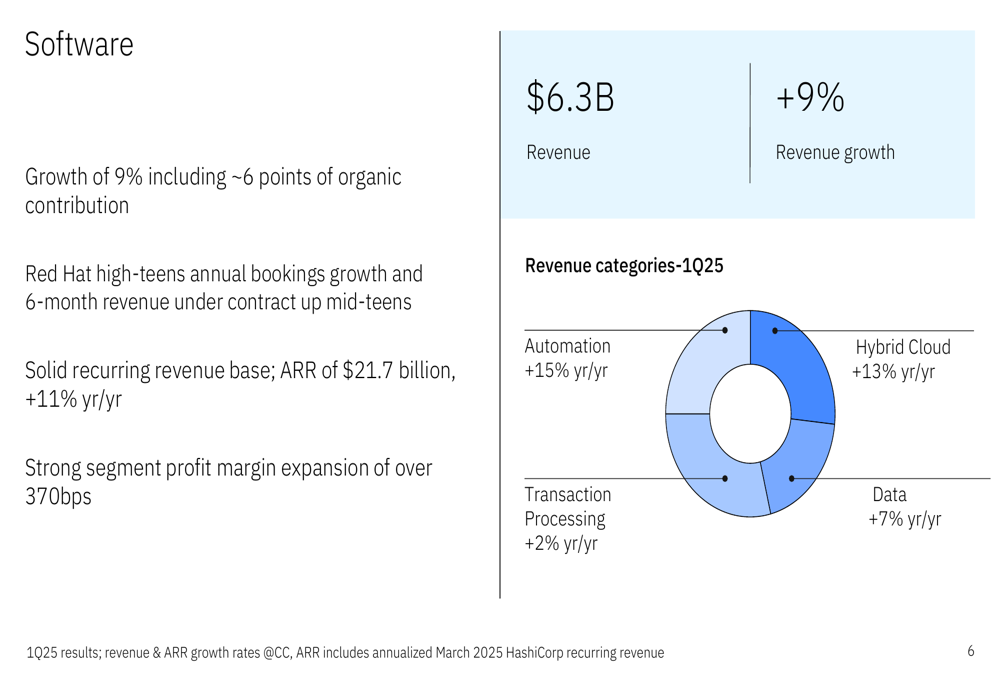Click the ARR of $21.7 billion text
The image size is (1000, 685).
click(x=240, y=384)
